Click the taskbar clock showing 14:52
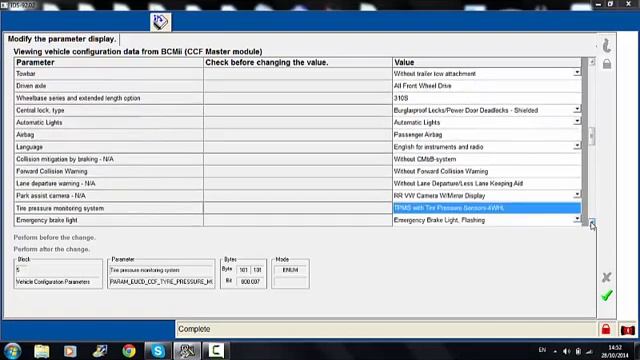Screen dimensions: 640x360 point(615,351)
